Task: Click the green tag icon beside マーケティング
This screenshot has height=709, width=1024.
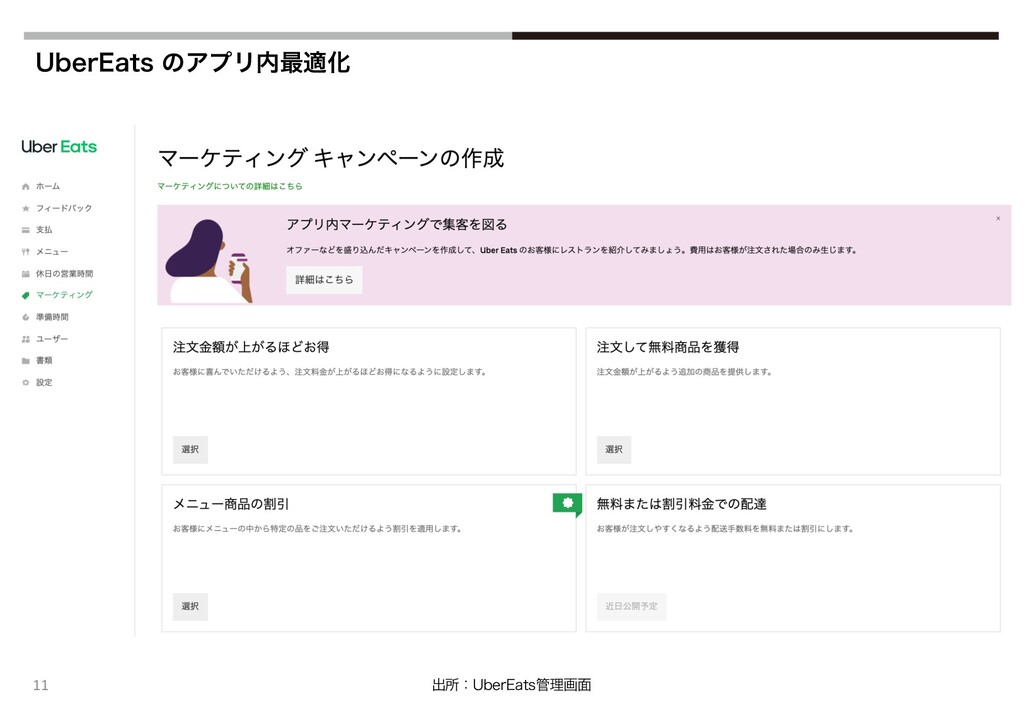Action: tap(25, 295)
